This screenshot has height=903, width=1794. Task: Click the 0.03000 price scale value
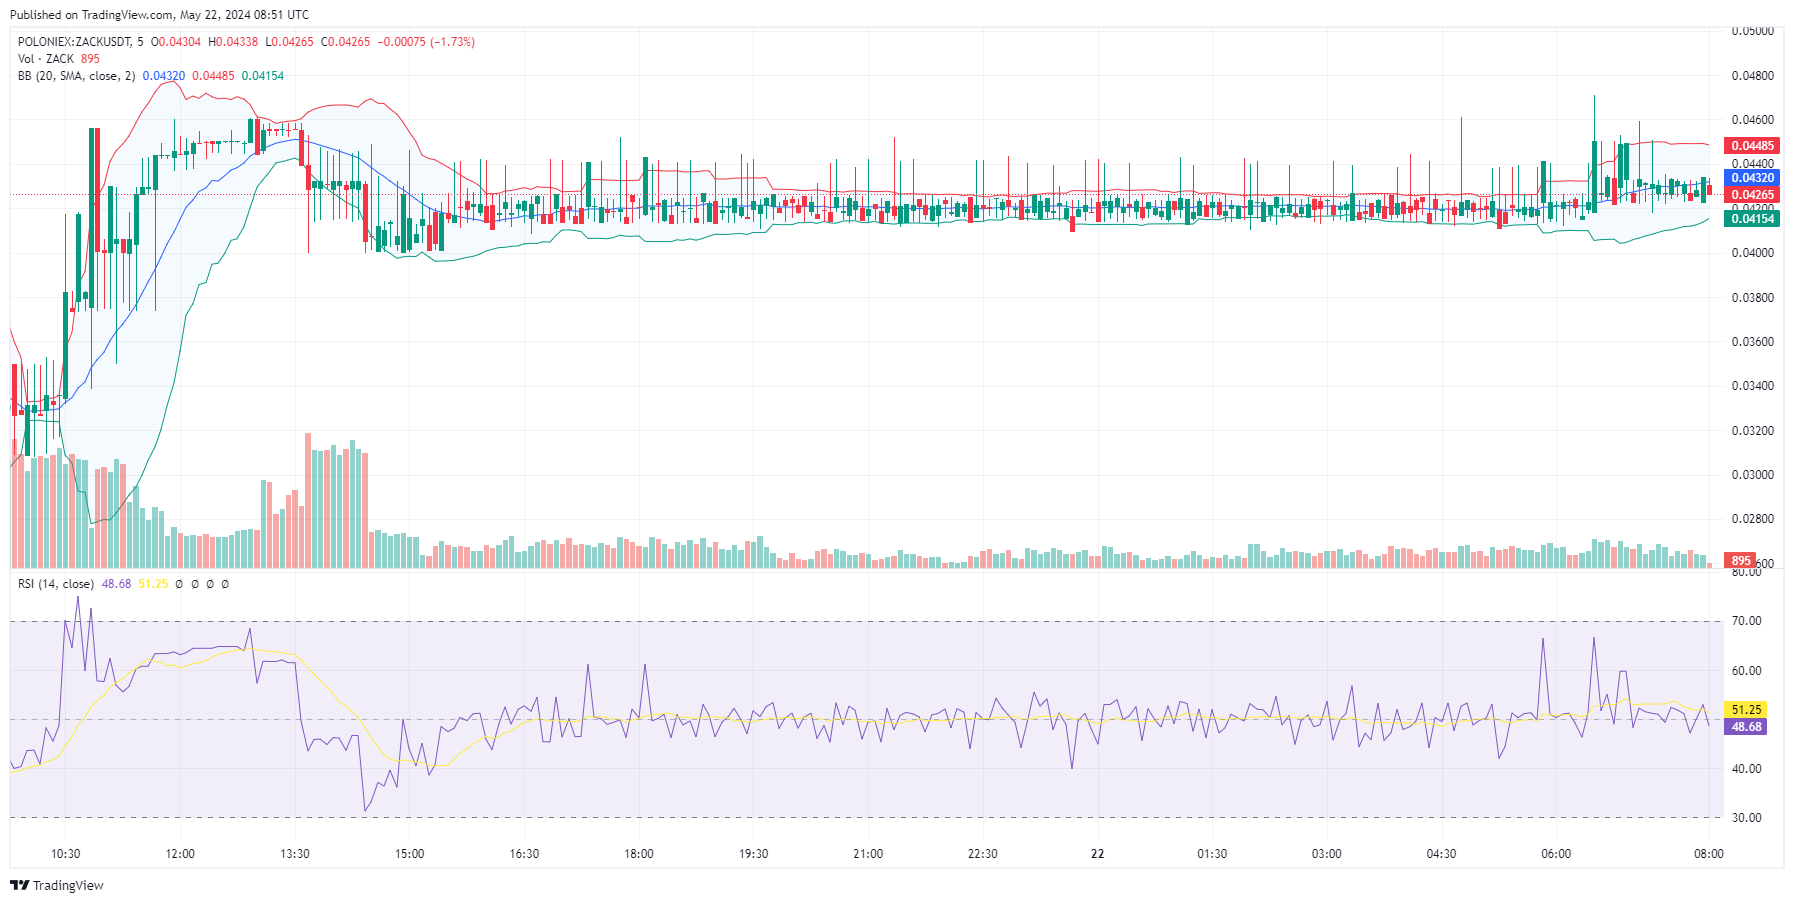click(x=1753, y=475)
